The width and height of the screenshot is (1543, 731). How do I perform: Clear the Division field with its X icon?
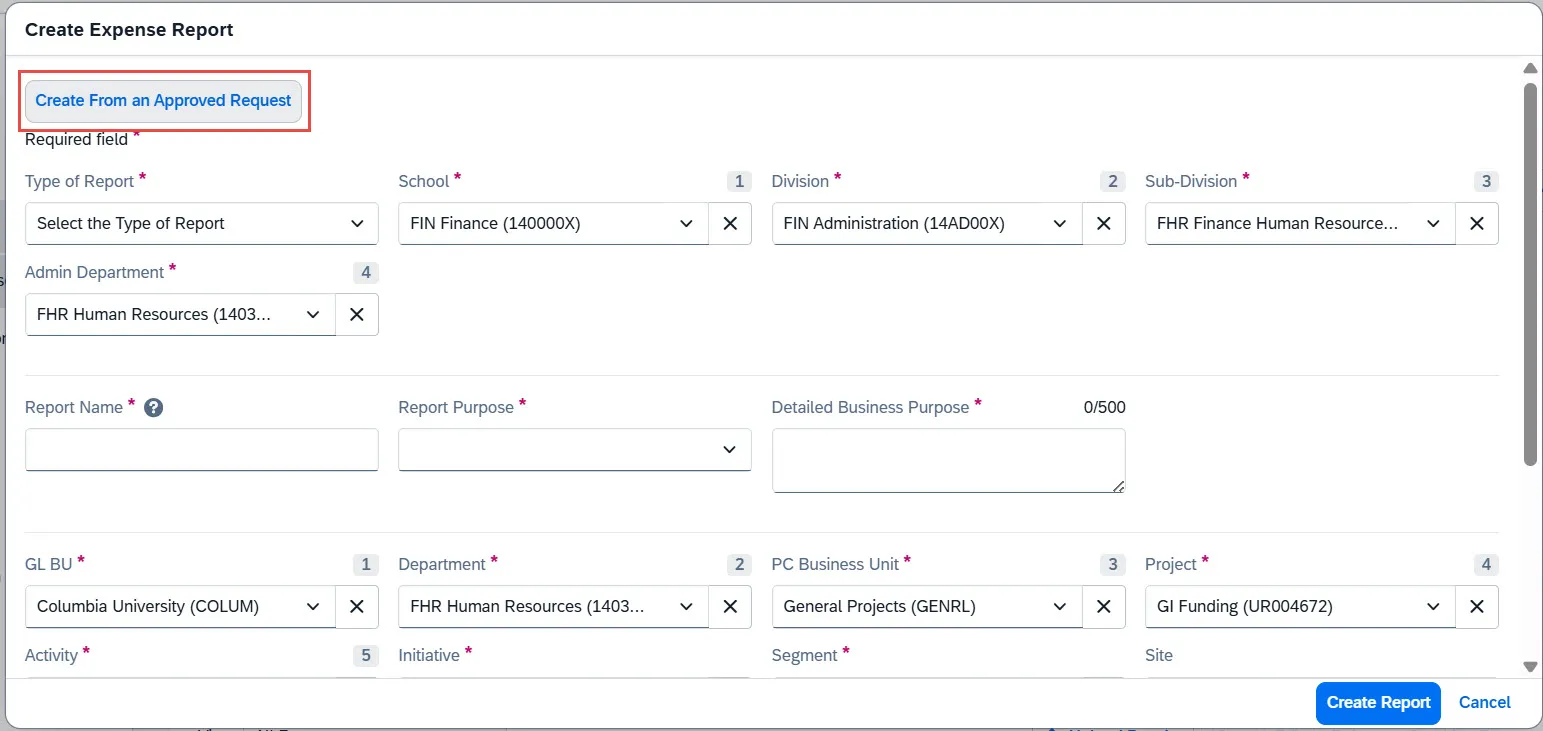click(x=1104, y=223)
